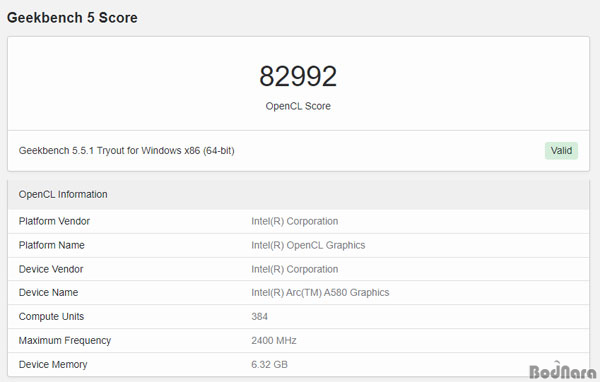Click the Device Name label
The width and height of the screenshot is (600, 382).
pyautogui.click(x=48, y=292)
